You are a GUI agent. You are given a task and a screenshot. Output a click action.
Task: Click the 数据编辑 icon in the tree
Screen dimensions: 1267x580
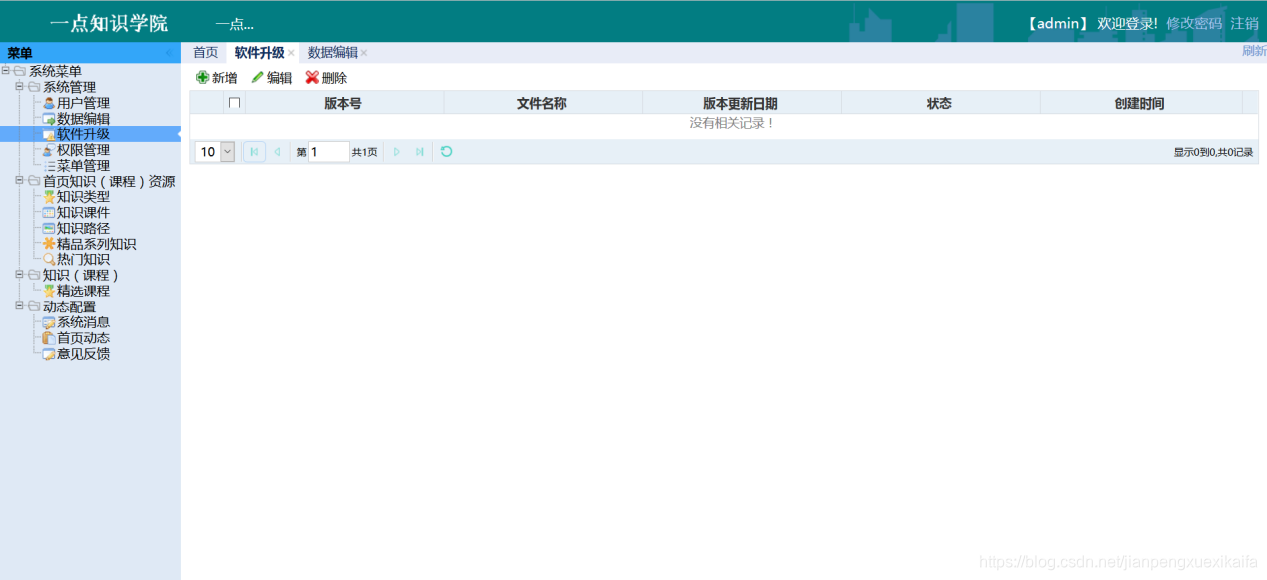coord(49,119)
